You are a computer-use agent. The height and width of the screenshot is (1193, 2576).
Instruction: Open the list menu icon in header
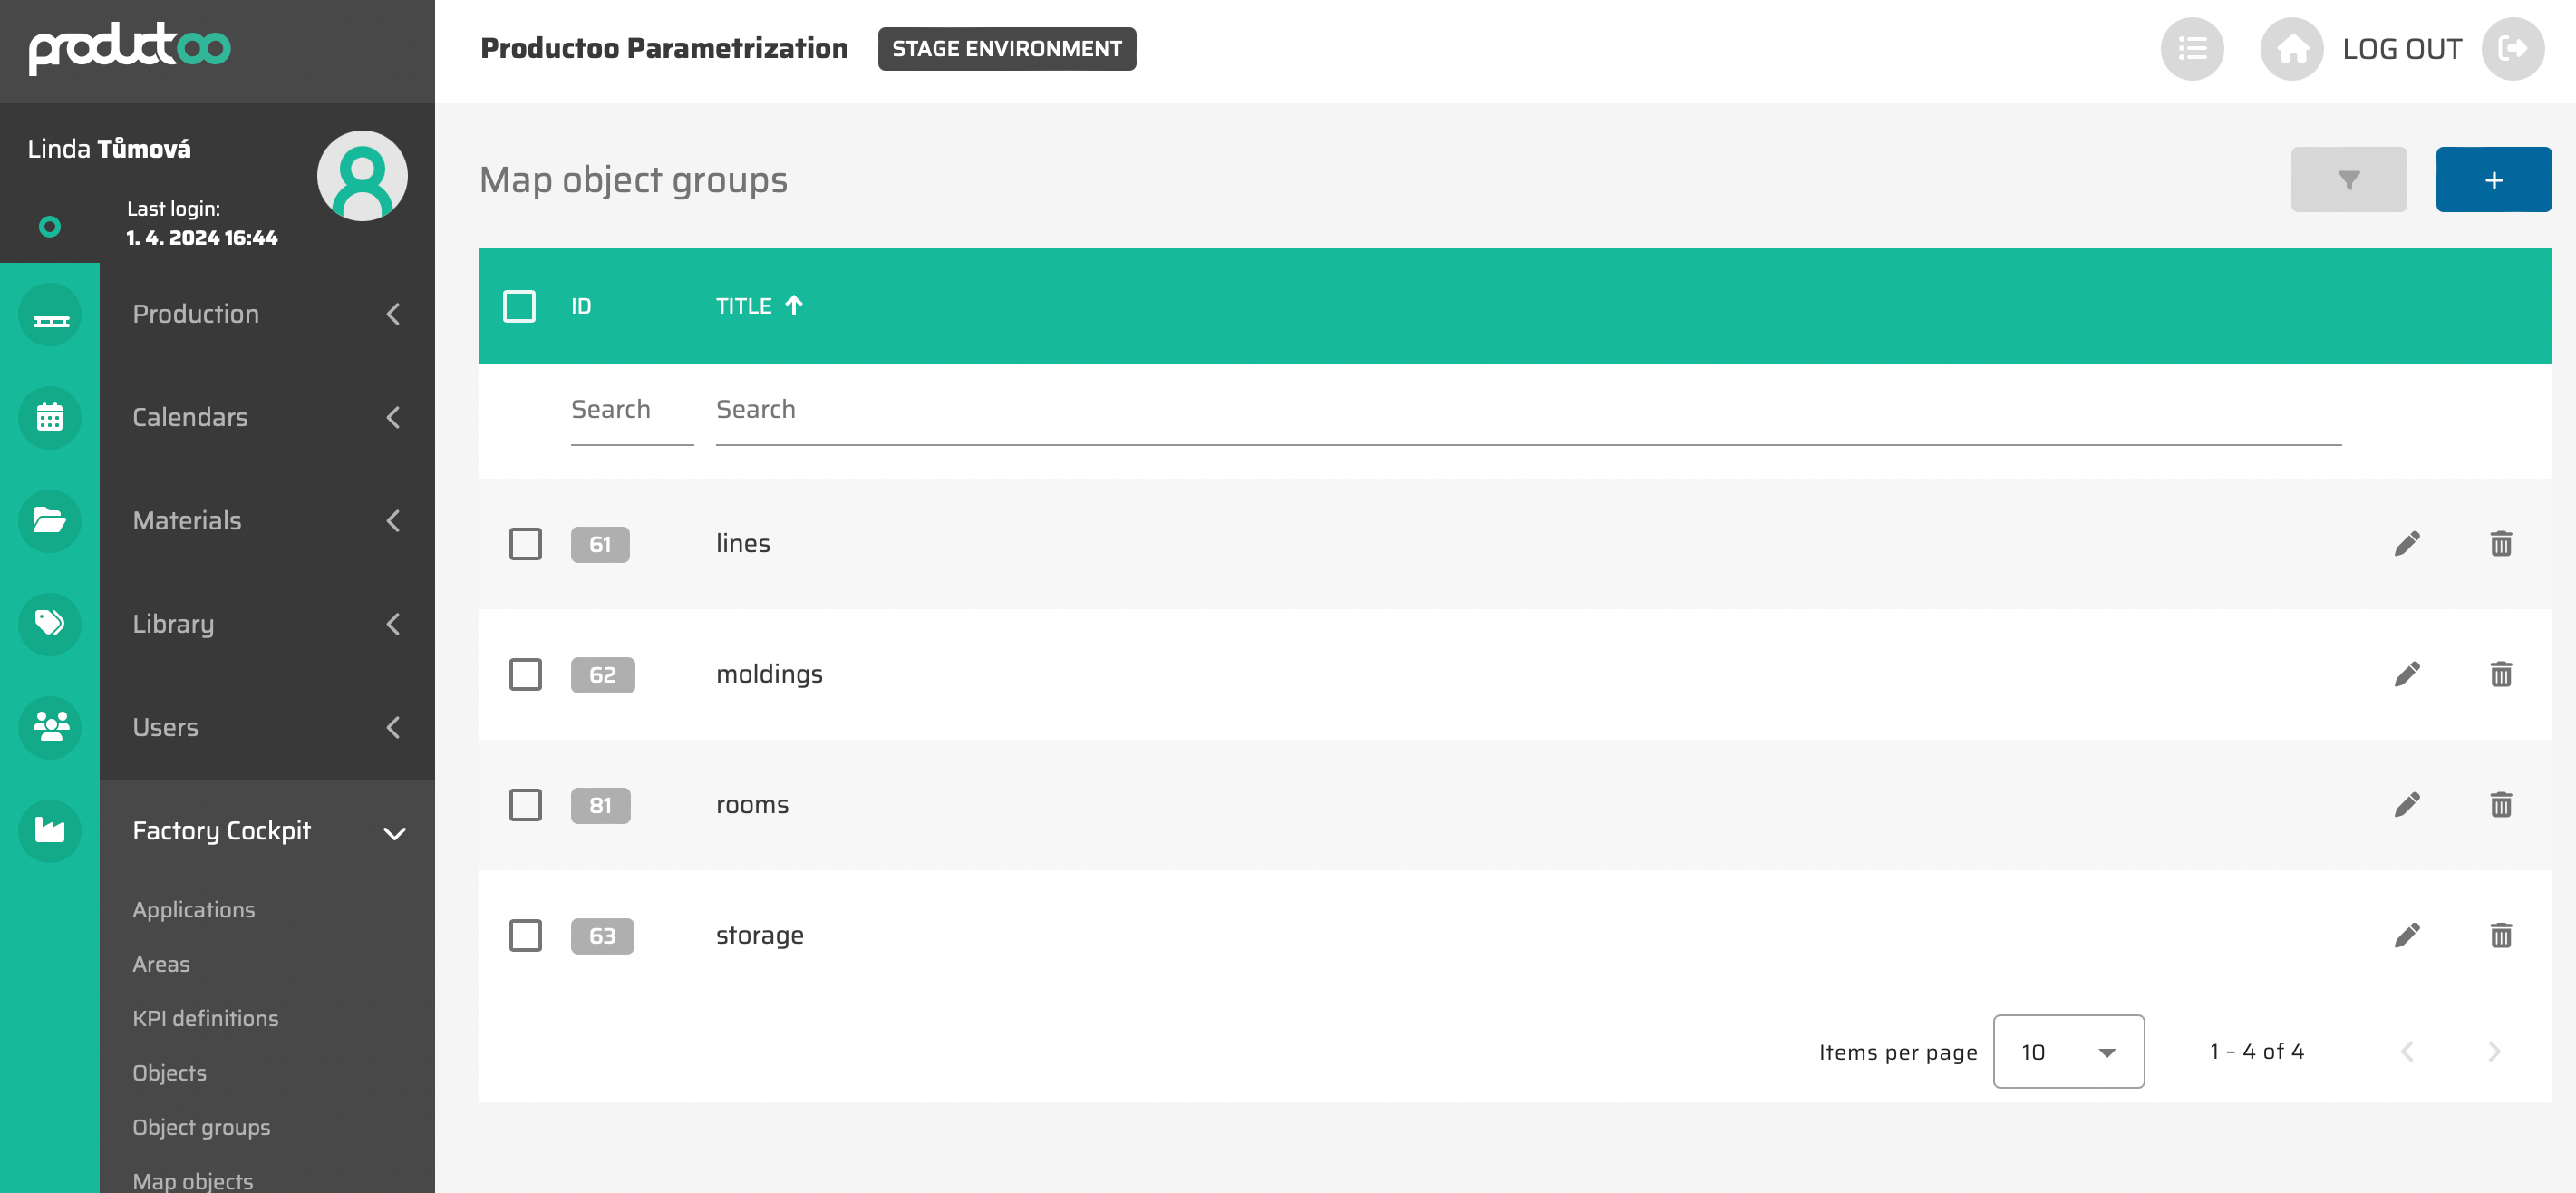tap(2191, 49)
